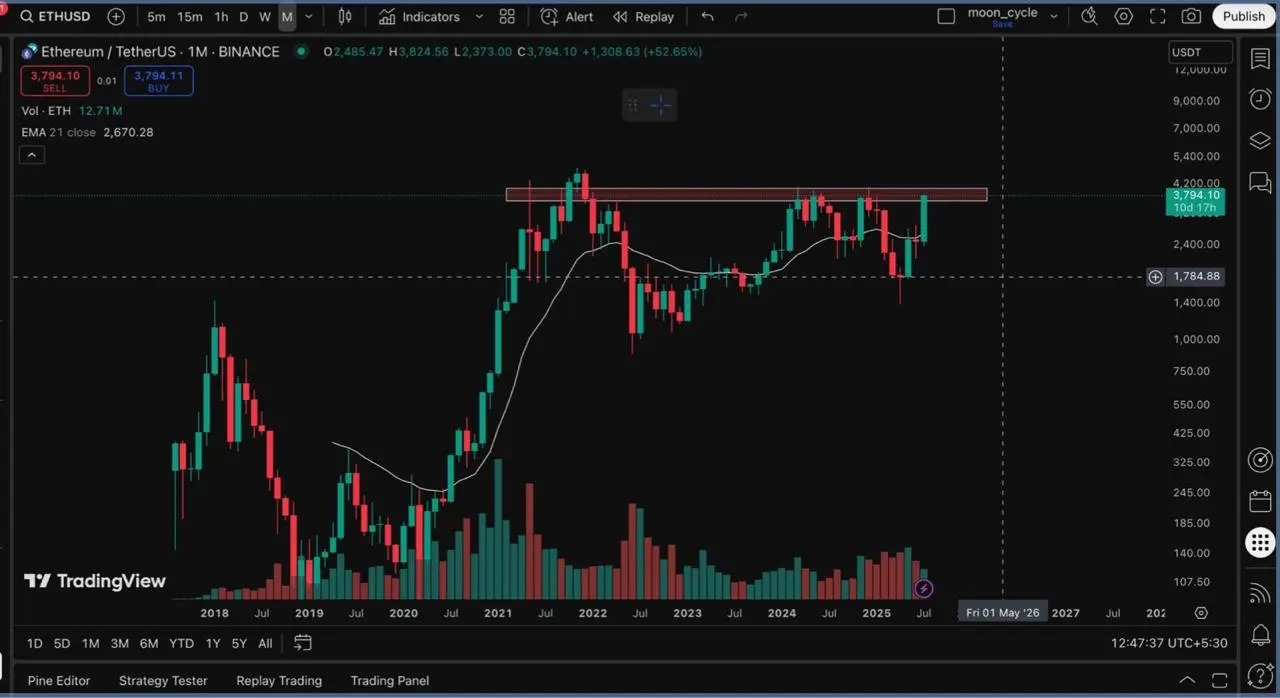
Task: Switch to the Daily (D) timeframe
Action: [243, 16]
